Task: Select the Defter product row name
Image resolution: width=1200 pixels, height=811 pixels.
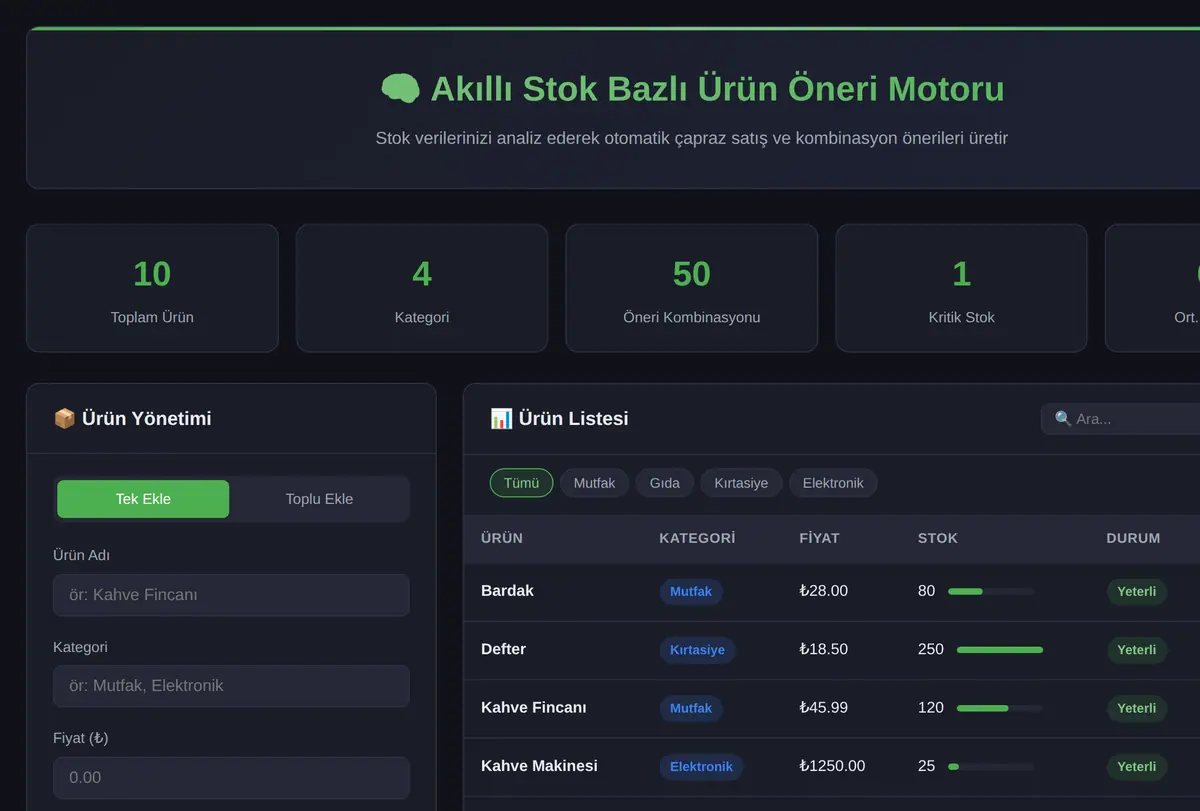Action: point(503,649)
